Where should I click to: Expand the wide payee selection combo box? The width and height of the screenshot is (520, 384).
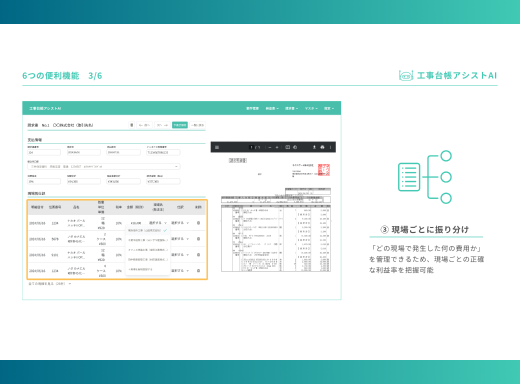coord(104,166)
